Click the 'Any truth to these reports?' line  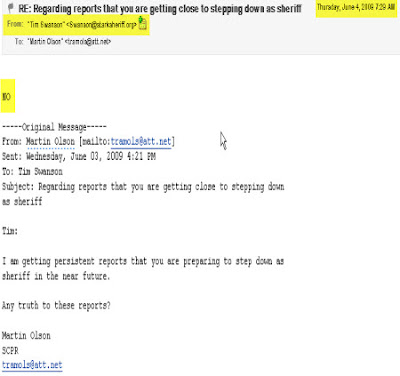[56, 305]
